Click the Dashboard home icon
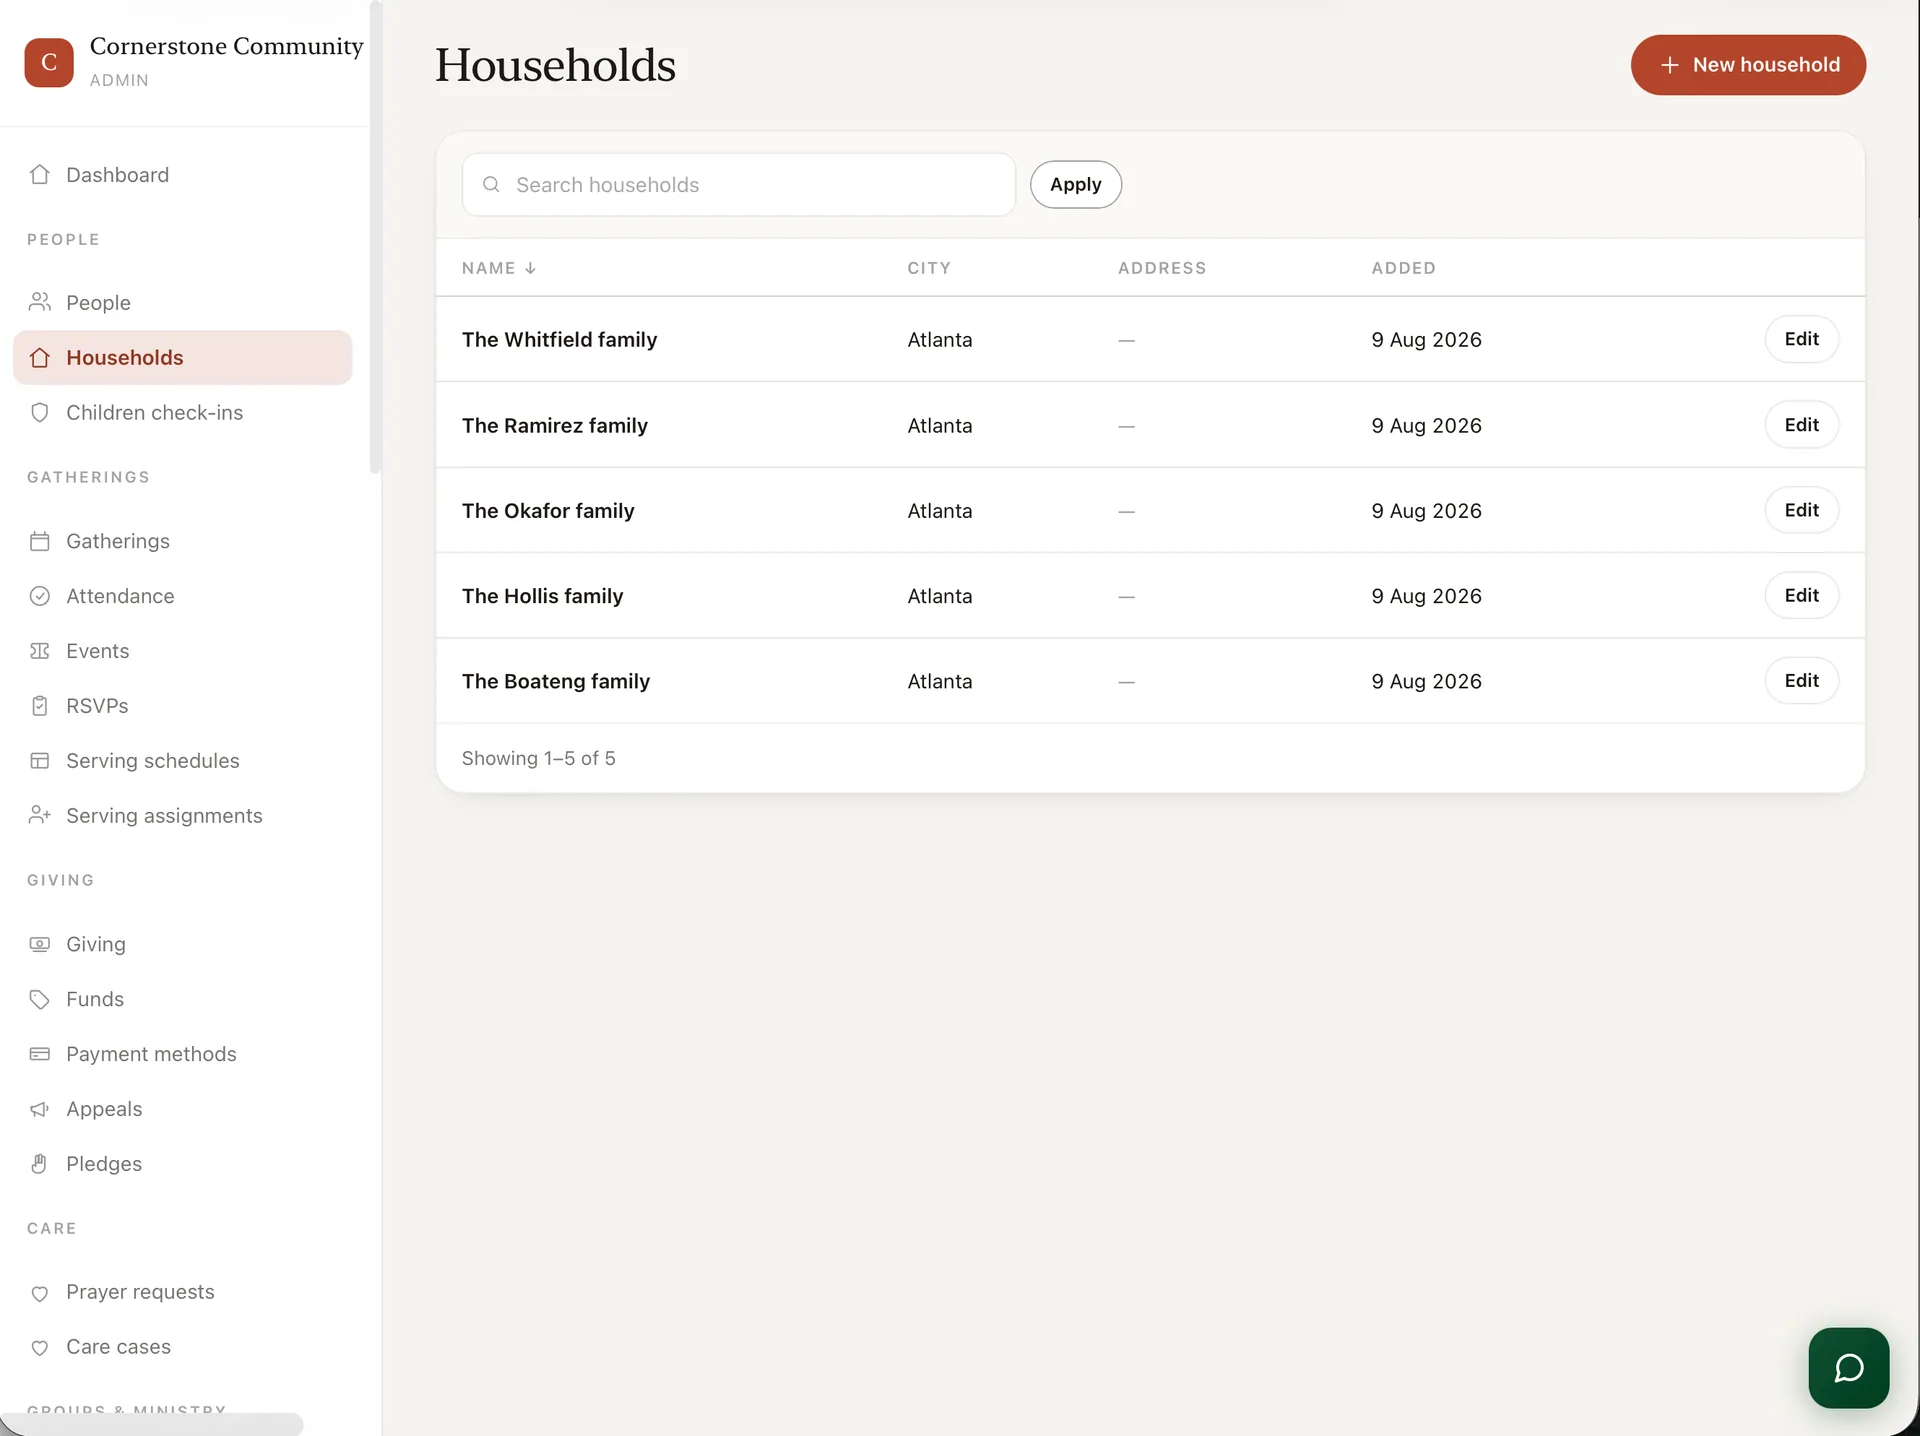 tap(40, 175)
